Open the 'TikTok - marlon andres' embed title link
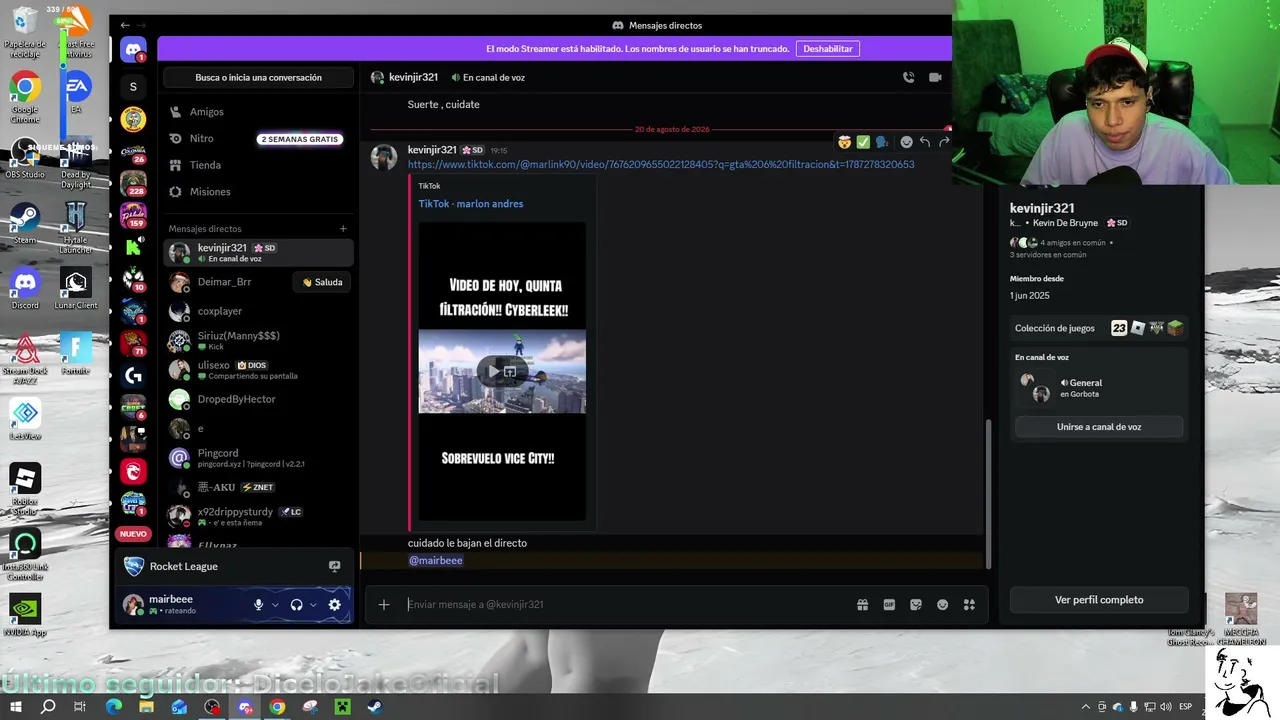 [x=471, y=204]
